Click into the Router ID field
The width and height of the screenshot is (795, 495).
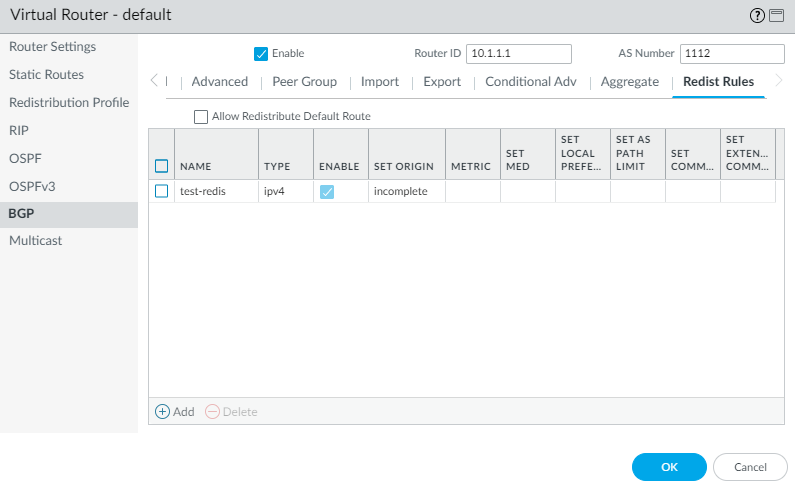click(519, 54)
